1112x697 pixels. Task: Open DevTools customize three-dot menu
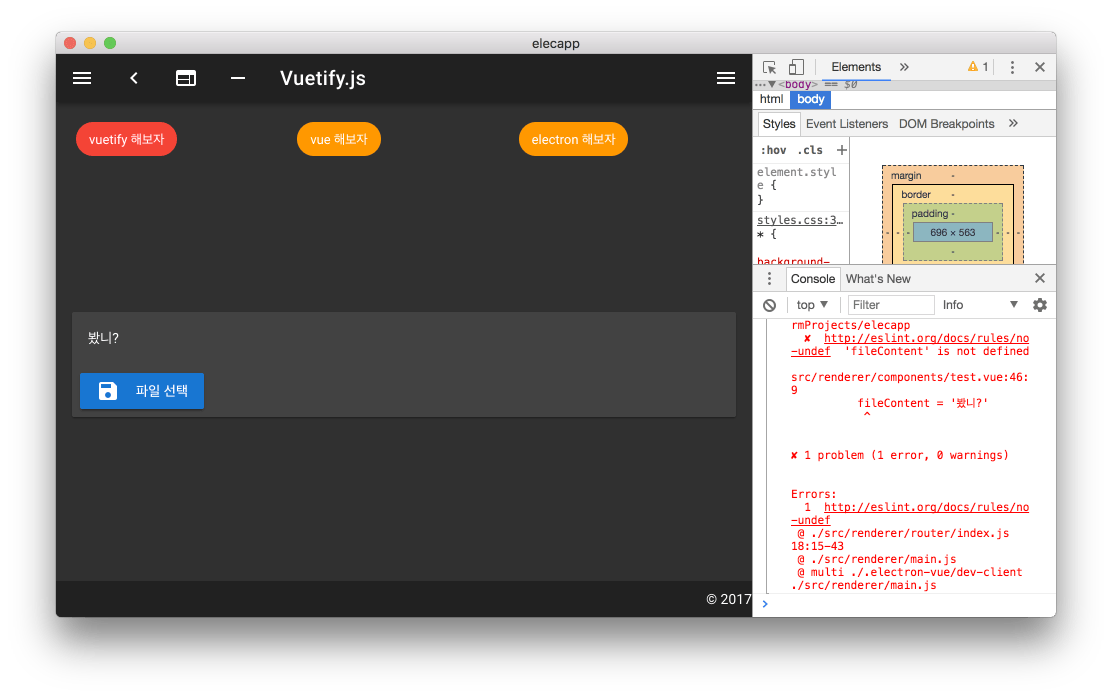pyautogui.click(x=1012, y=67)
